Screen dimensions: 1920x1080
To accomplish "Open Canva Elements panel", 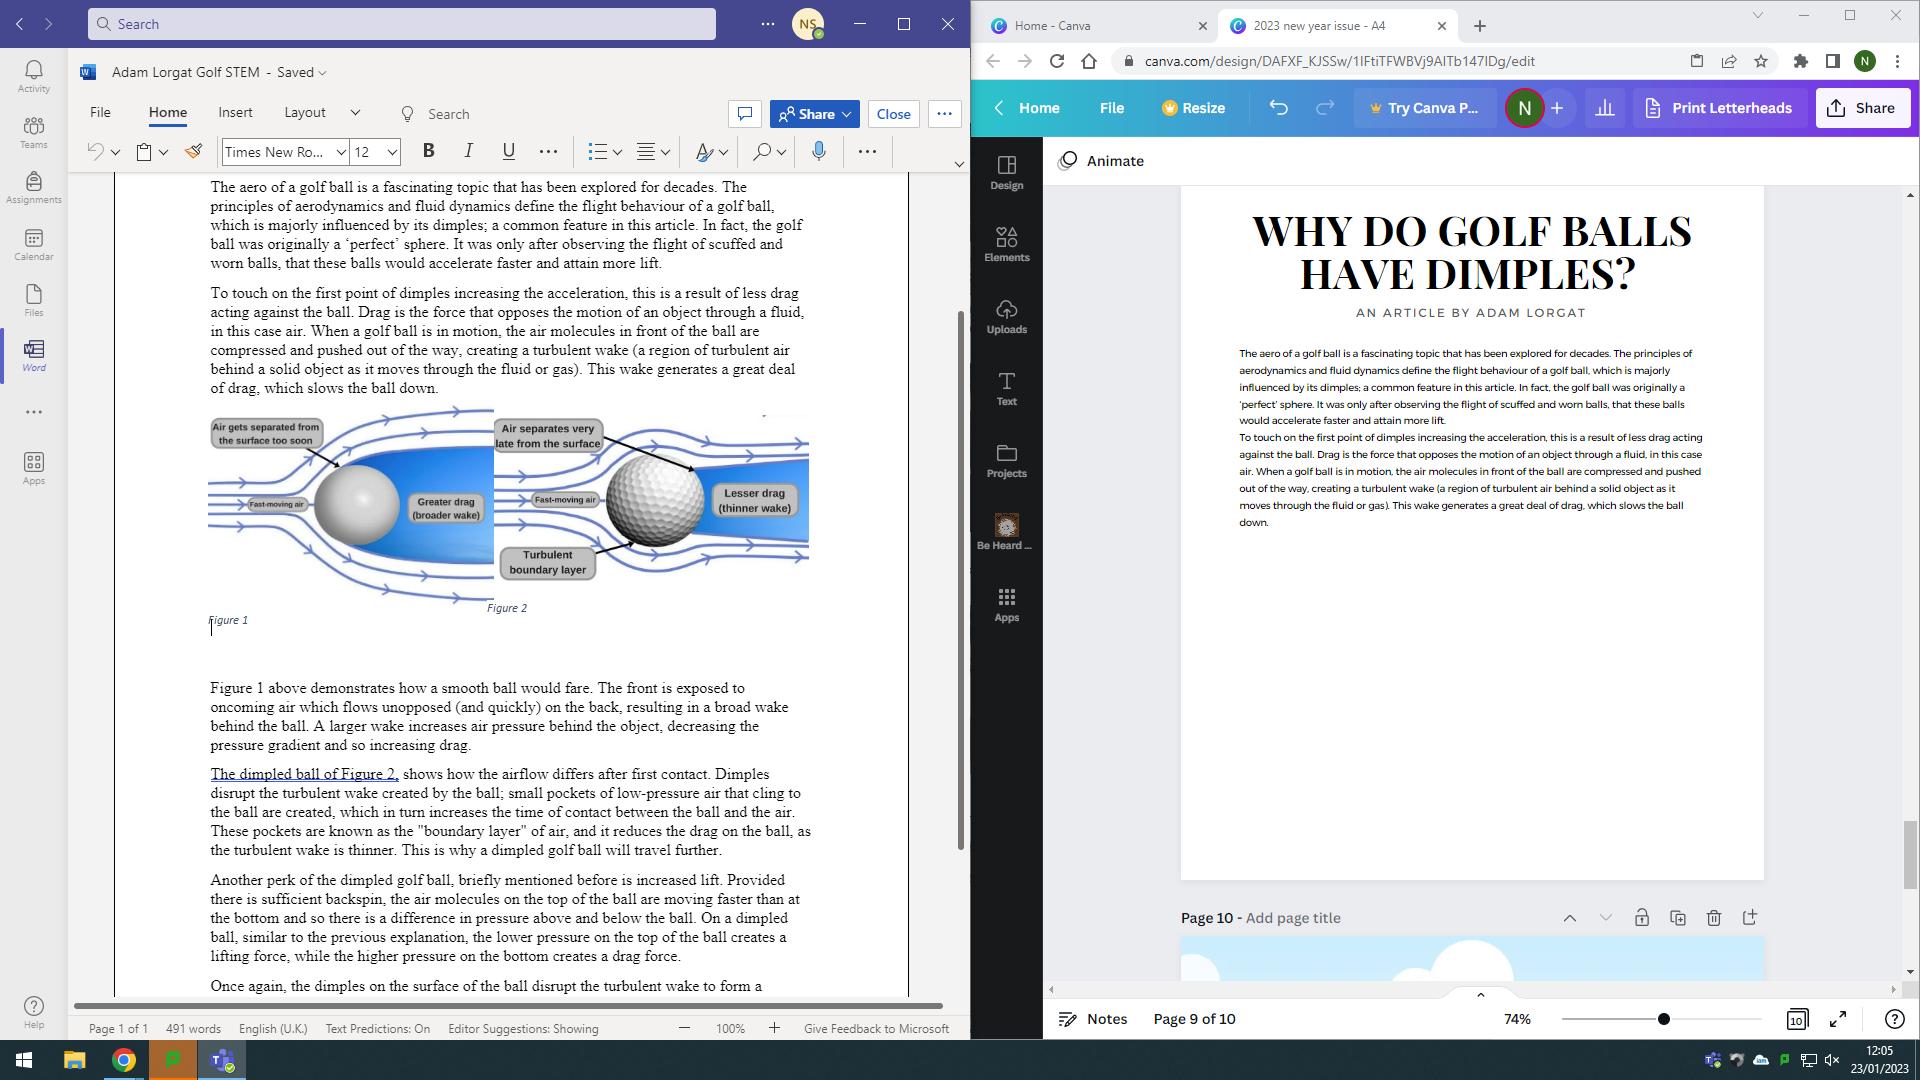I will pos(1006,244).
